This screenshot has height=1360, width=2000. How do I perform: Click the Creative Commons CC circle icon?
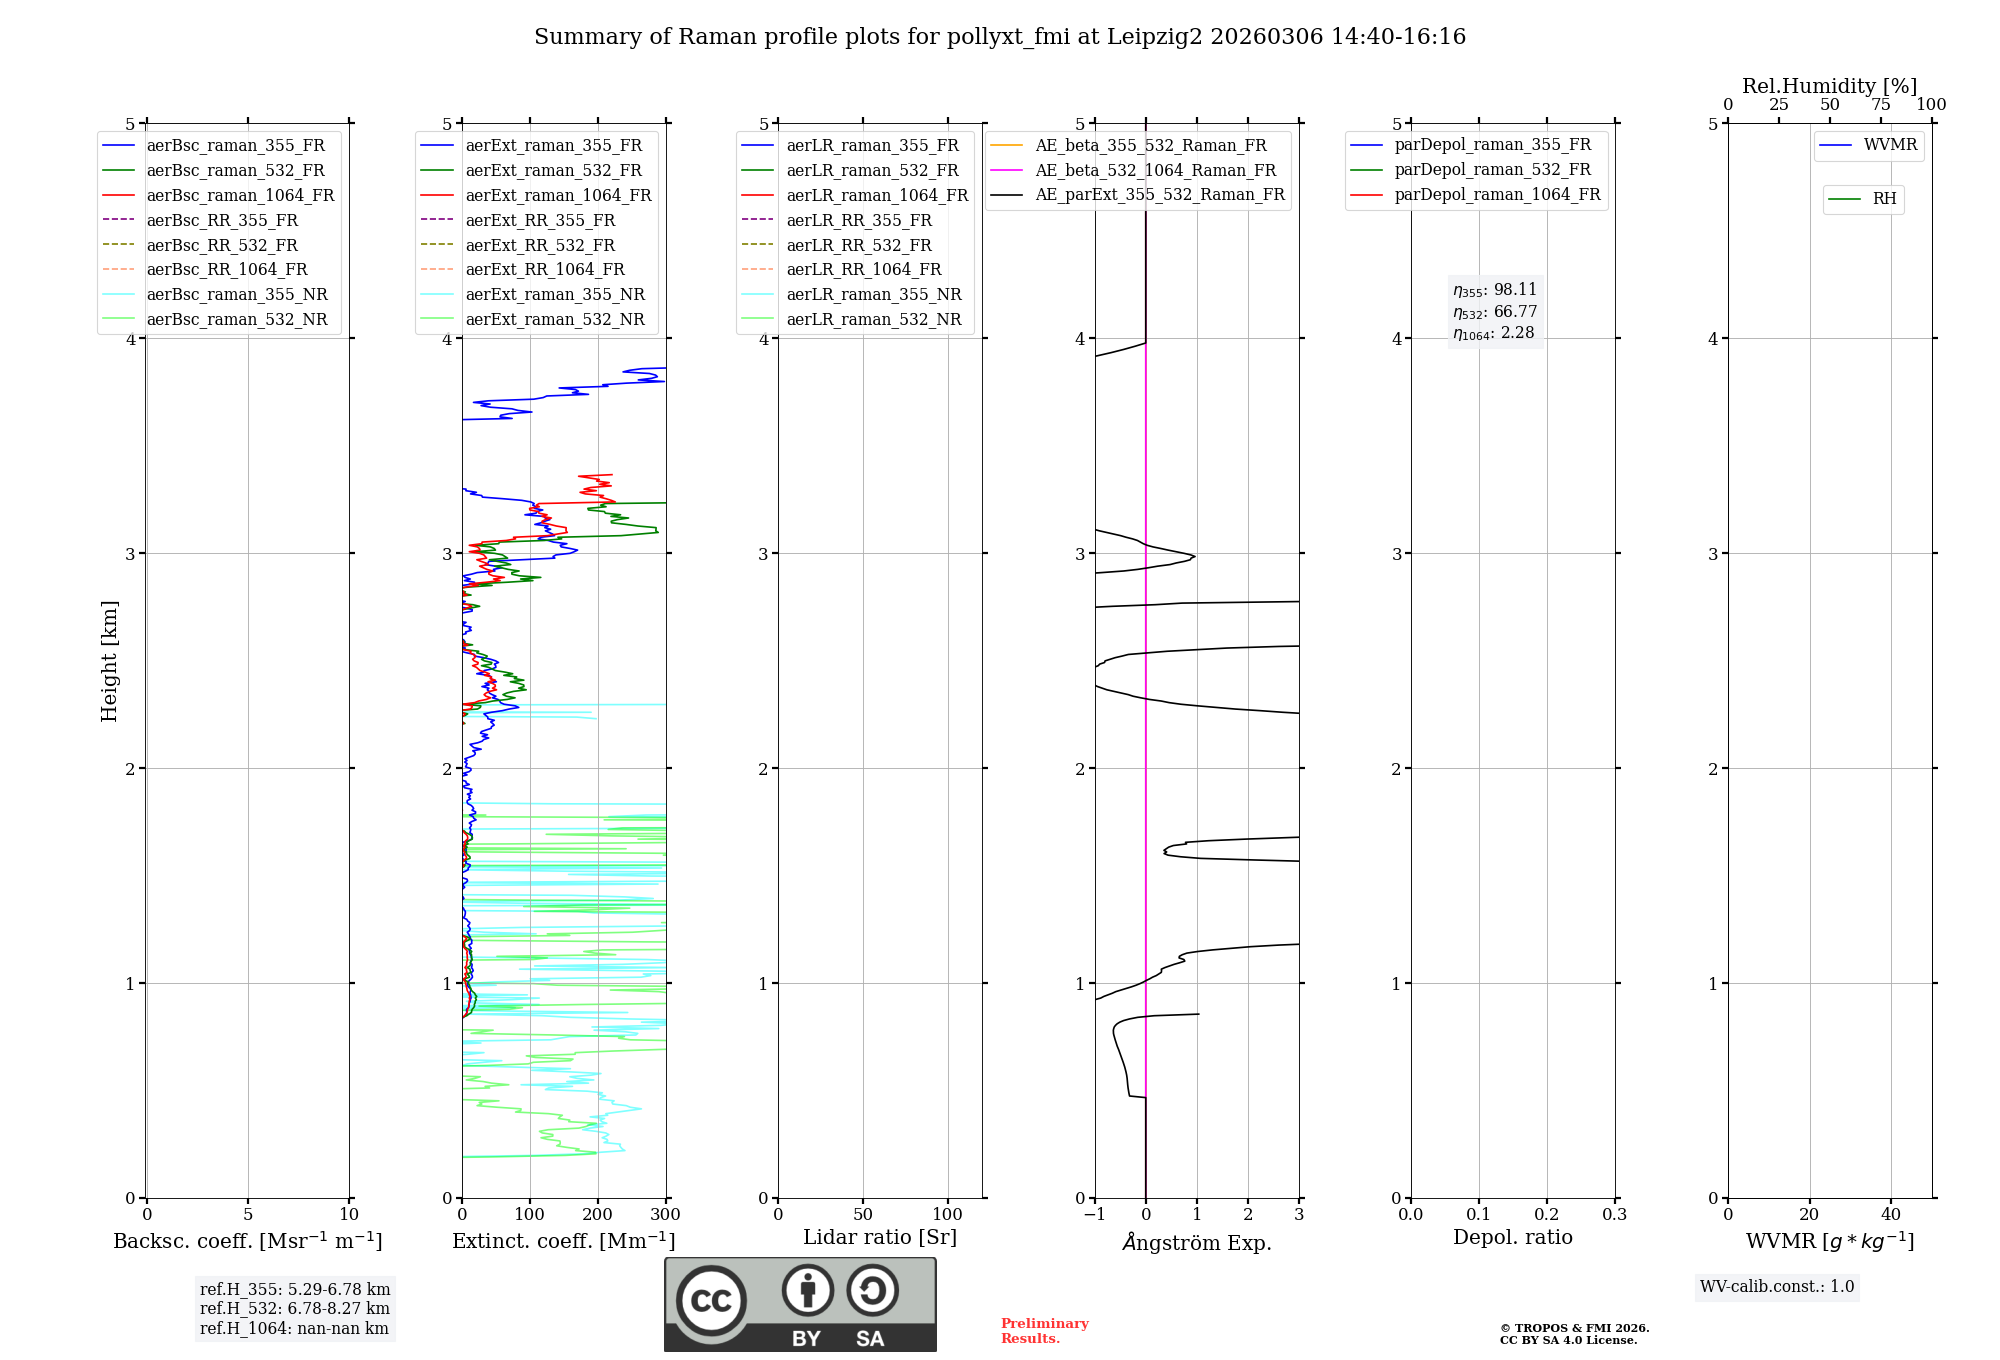[x=711, y=1300]
